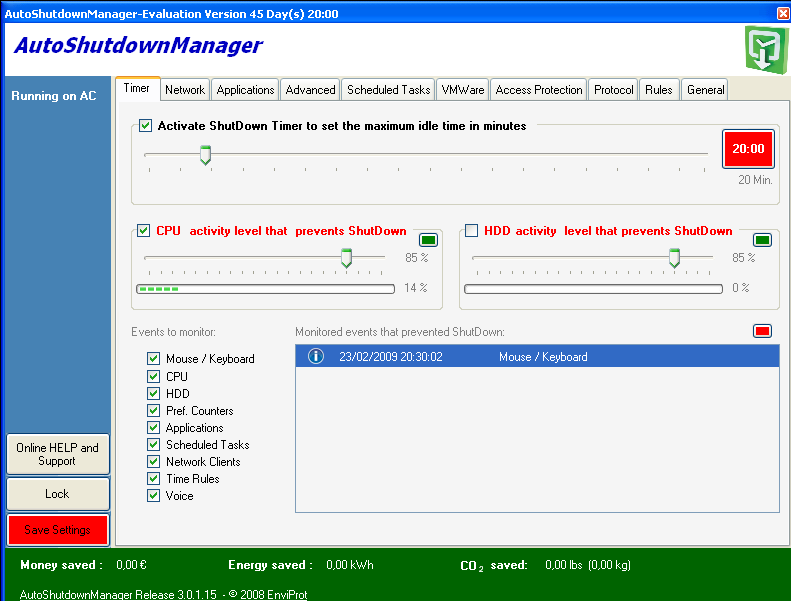
Task: Switch to the Network tab
Action: pyautogui.click(x=185, y=90)
